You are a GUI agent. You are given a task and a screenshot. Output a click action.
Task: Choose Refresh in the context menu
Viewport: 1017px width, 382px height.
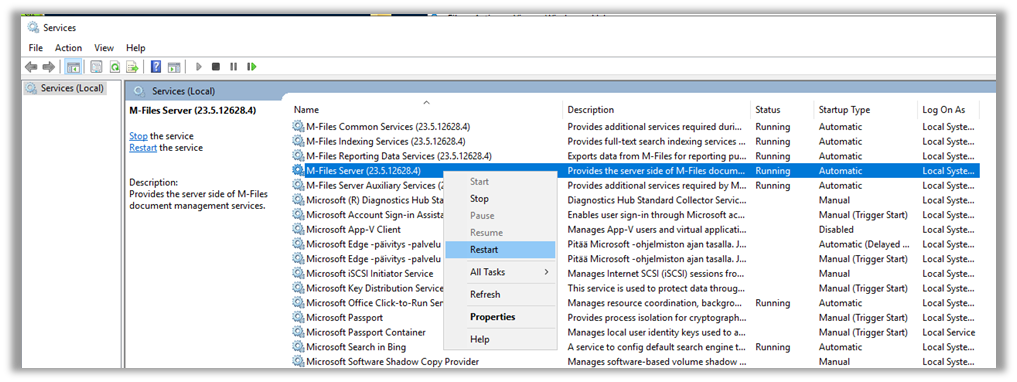pyautogui.click(x=499, y=294)
